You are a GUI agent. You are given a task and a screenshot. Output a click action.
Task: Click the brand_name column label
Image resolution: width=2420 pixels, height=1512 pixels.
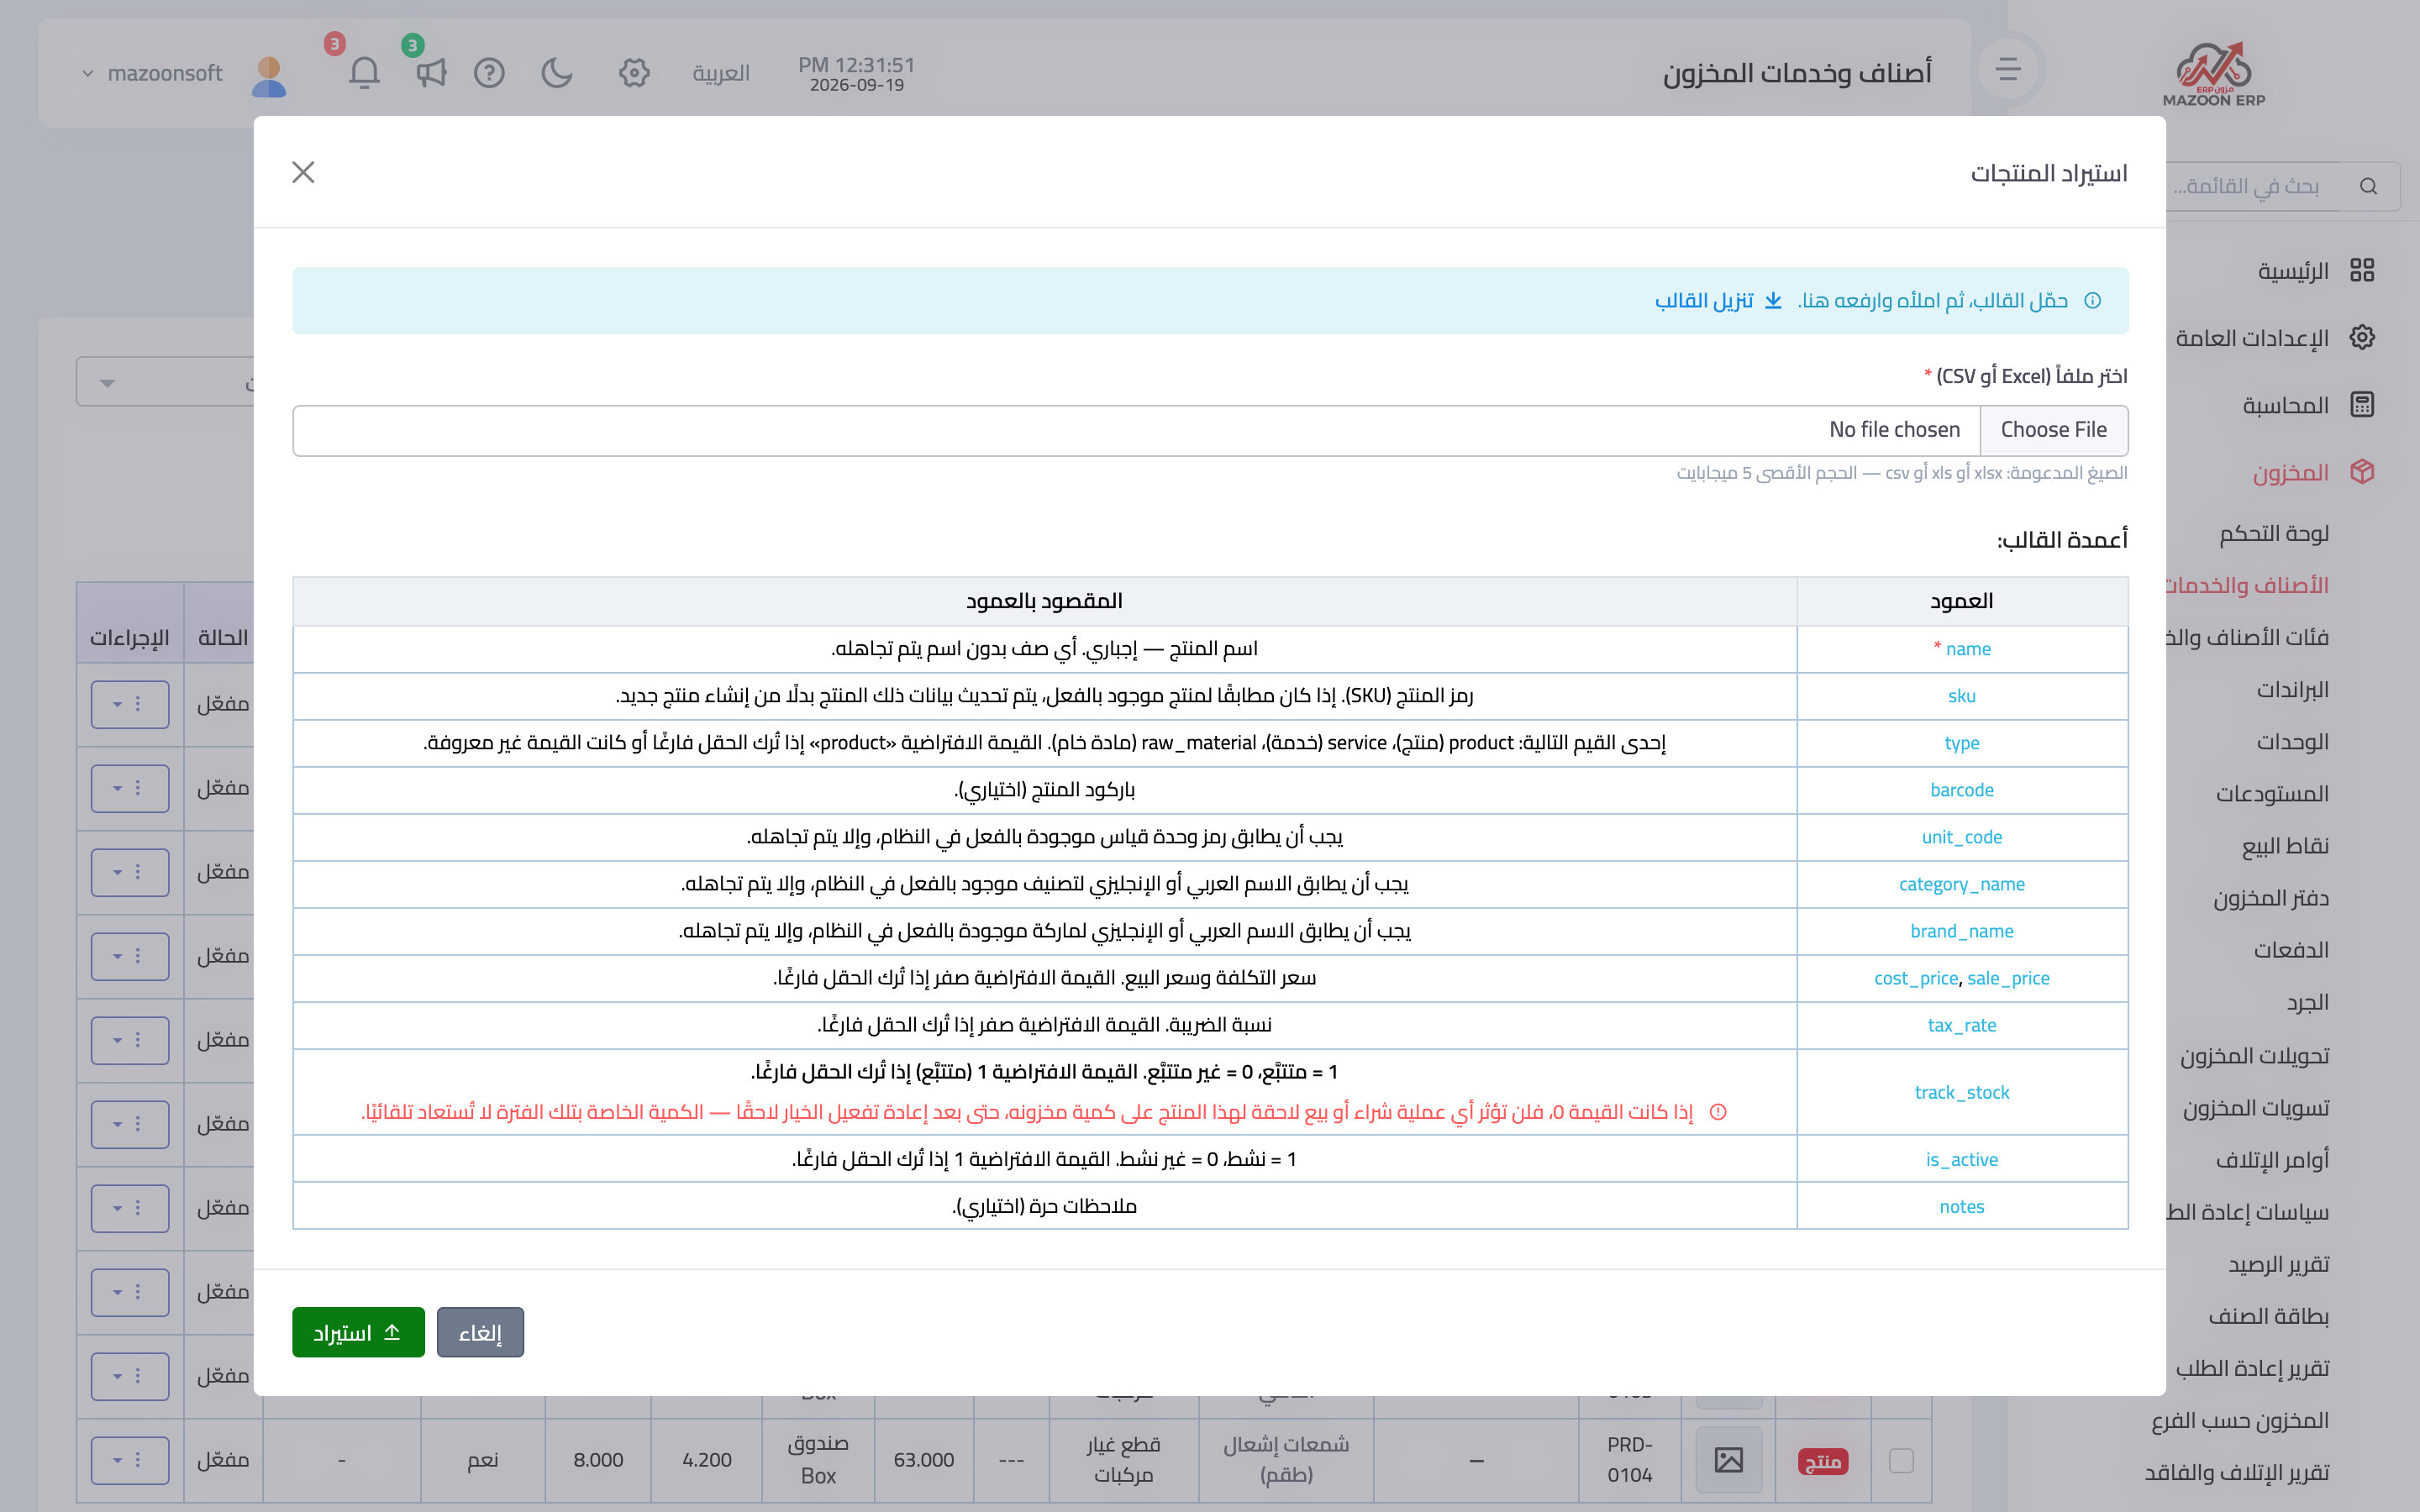coord(1962,931)
